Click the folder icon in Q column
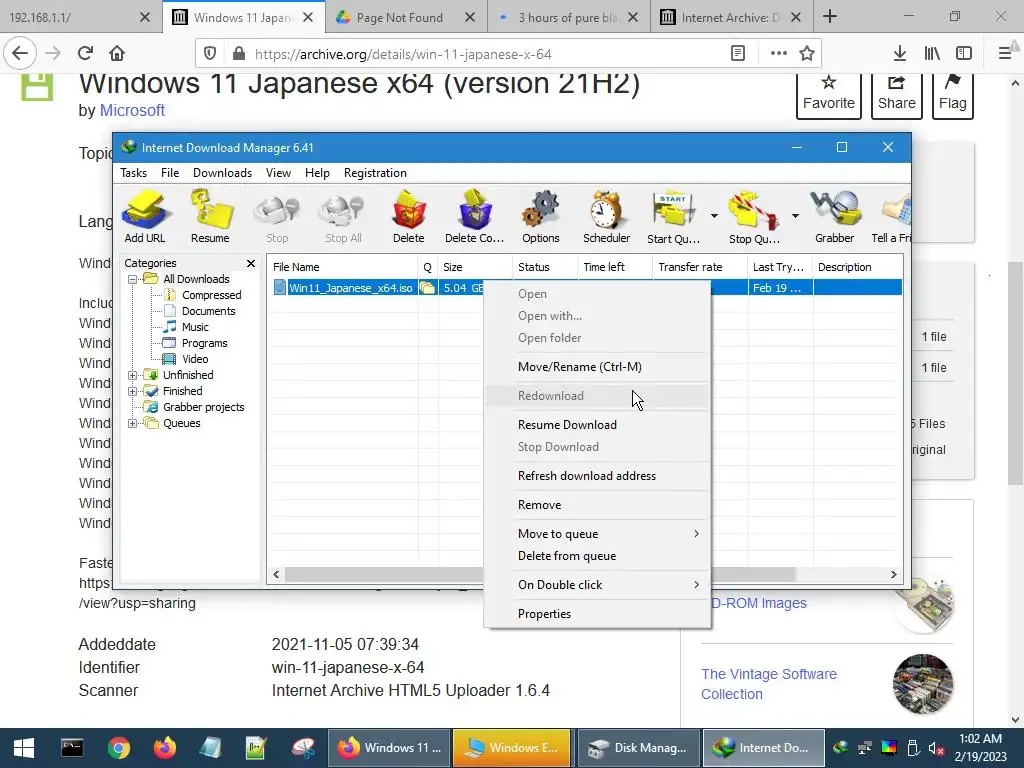This screenshot has height=768, width=1024. pyautogui.click(x=427, y=288)
